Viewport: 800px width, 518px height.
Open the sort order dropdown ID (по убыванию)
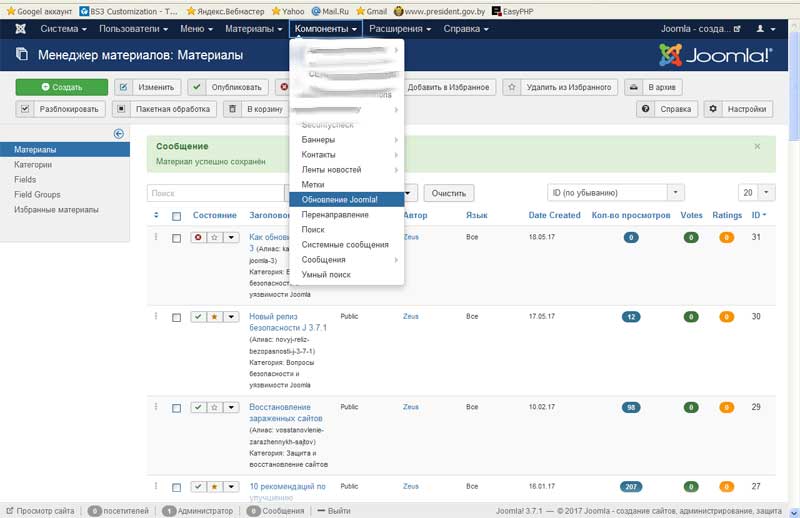click(x=616, y=193)
